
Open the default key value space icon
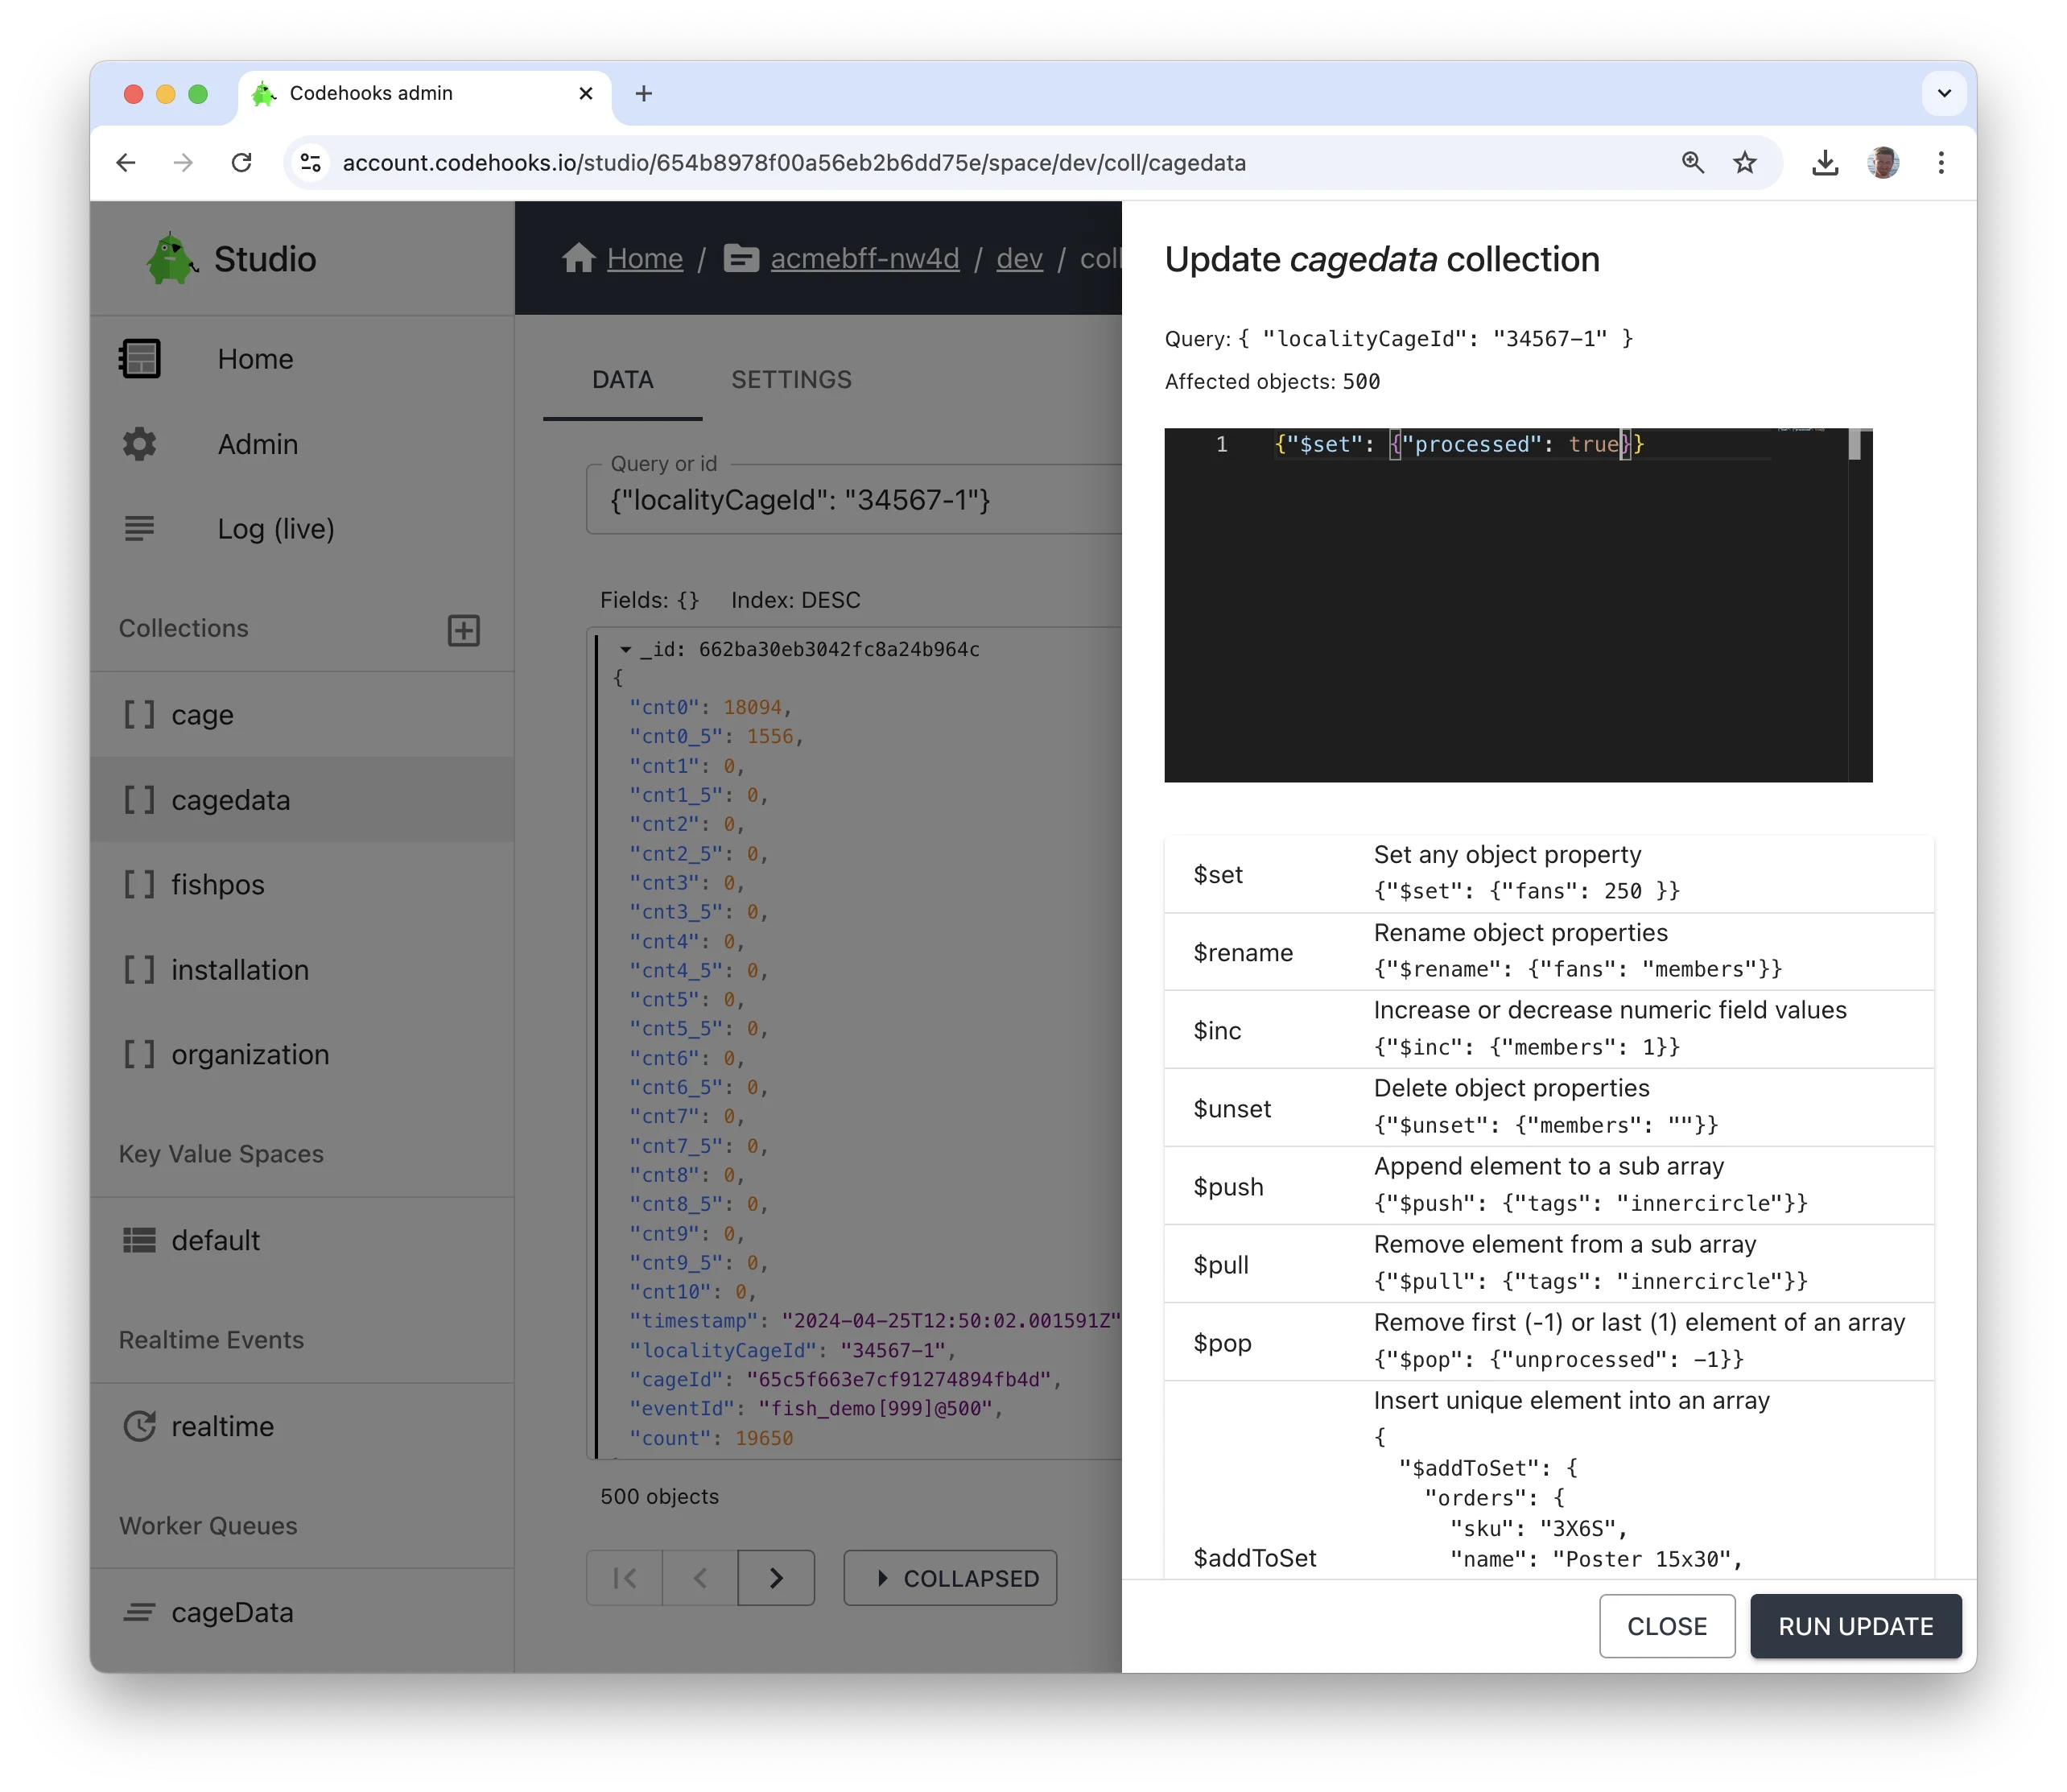tap(140, 1240)
